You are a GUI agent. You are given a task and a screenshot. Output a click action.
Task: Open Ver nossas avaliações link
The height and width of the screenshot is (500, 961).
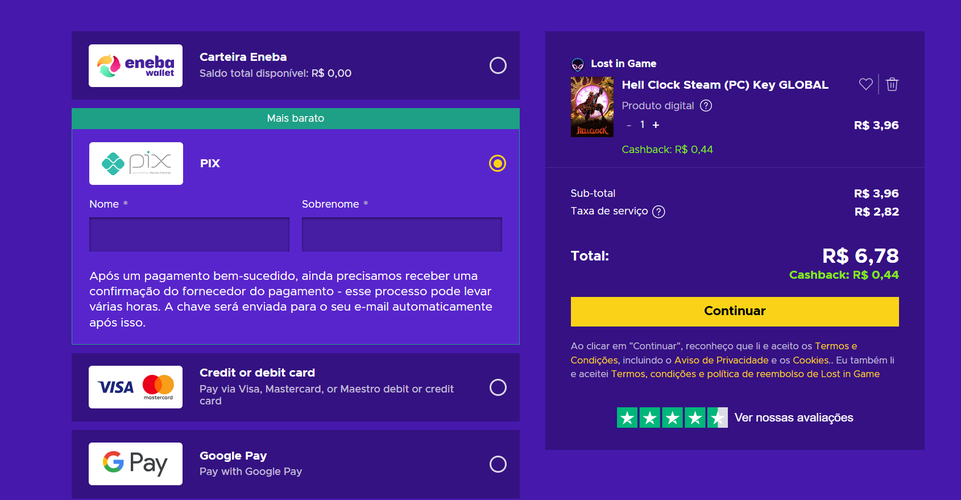click(x=794, y=418)
